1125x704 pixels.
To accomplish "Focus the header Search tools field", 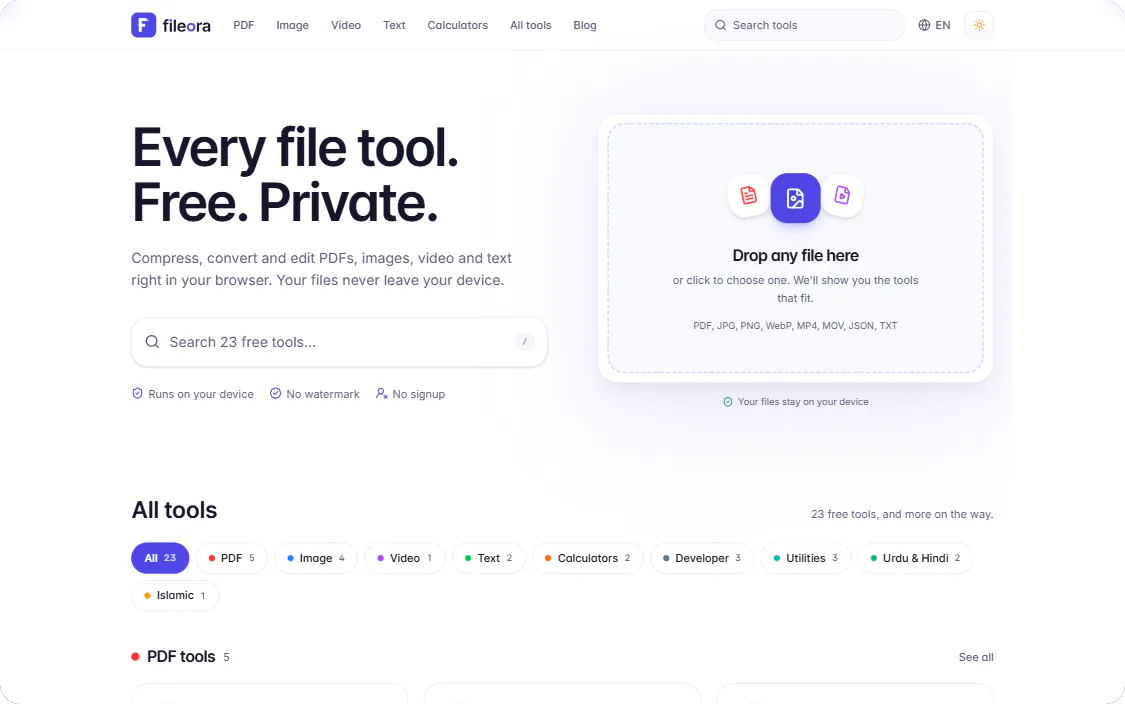I will (804, 25).
